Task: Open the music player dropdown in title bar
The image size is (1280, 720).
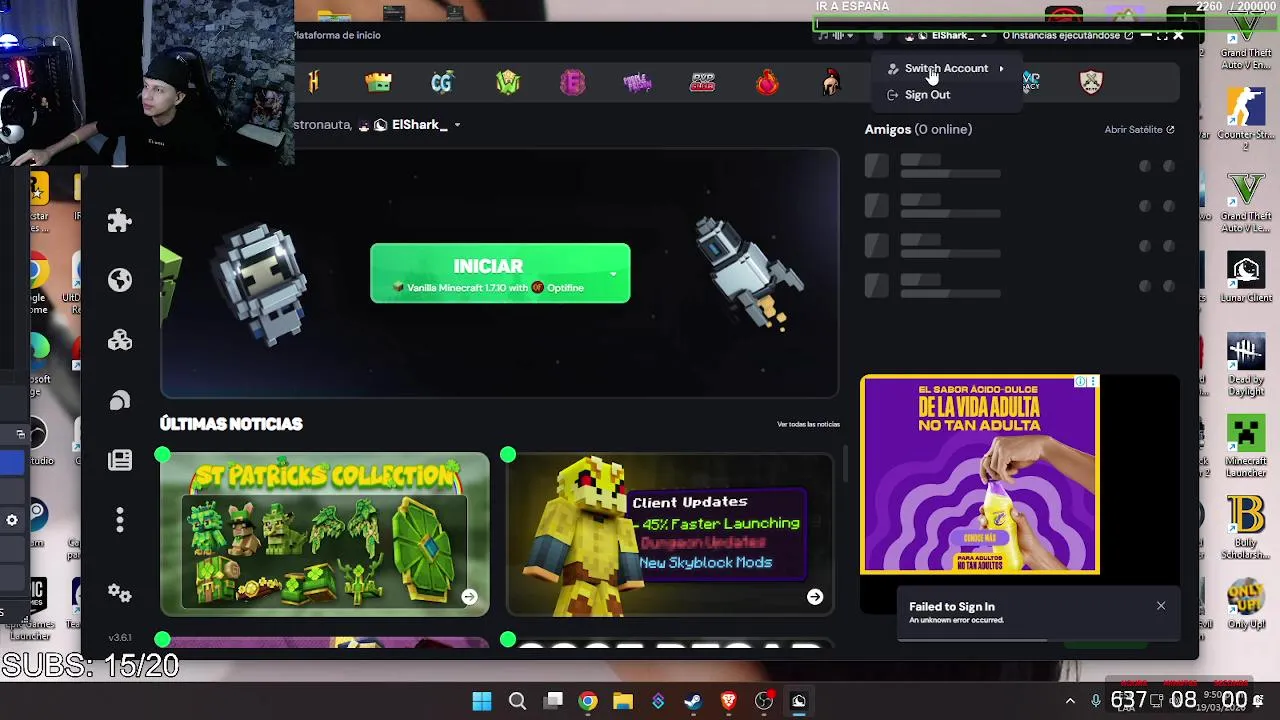Action: tap(836, 36)
